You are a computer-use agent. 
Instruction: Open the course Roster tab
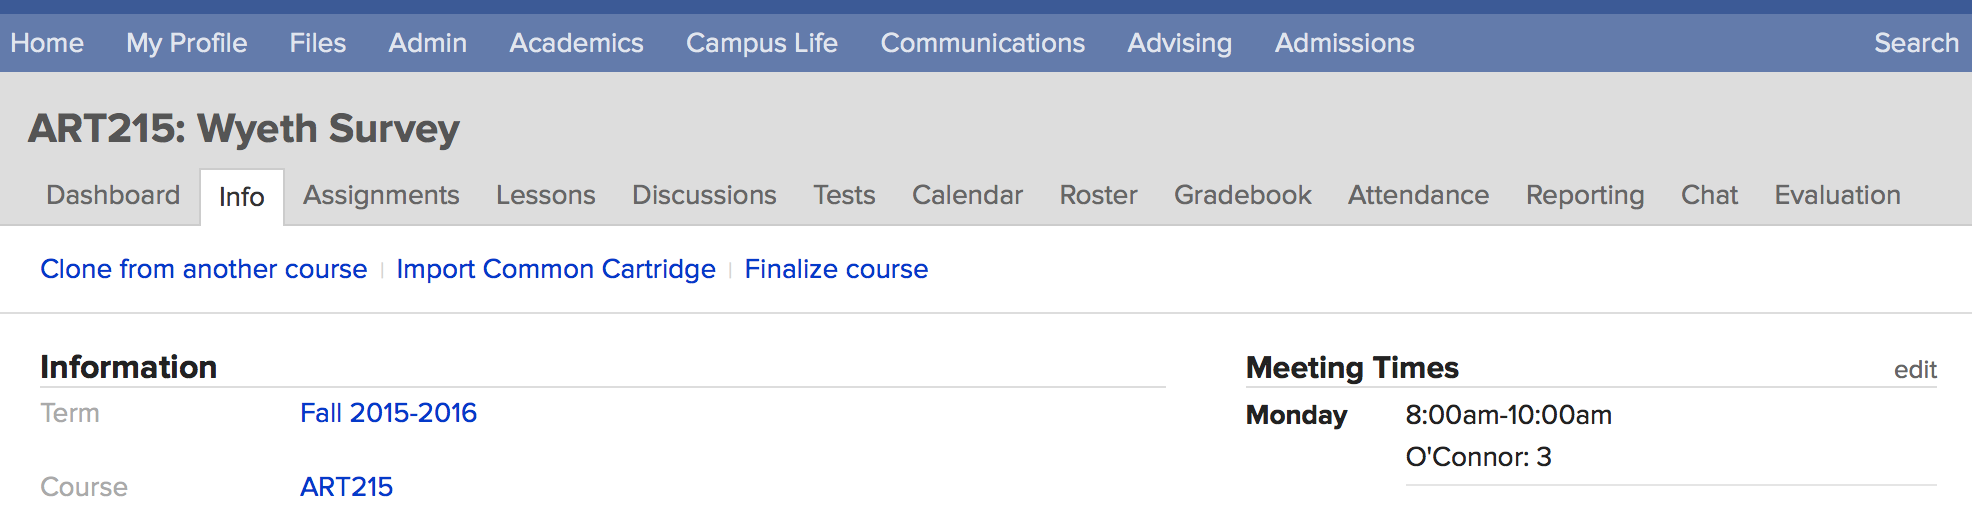[1098, 195]
